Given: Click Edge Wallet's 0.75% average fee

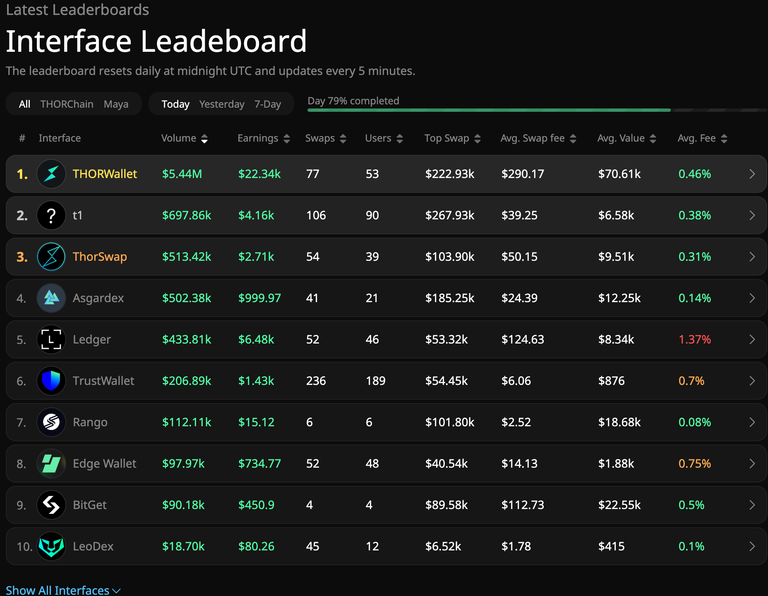Looking at the screenshot, I should pyautogui.click(x=695, y=463).
